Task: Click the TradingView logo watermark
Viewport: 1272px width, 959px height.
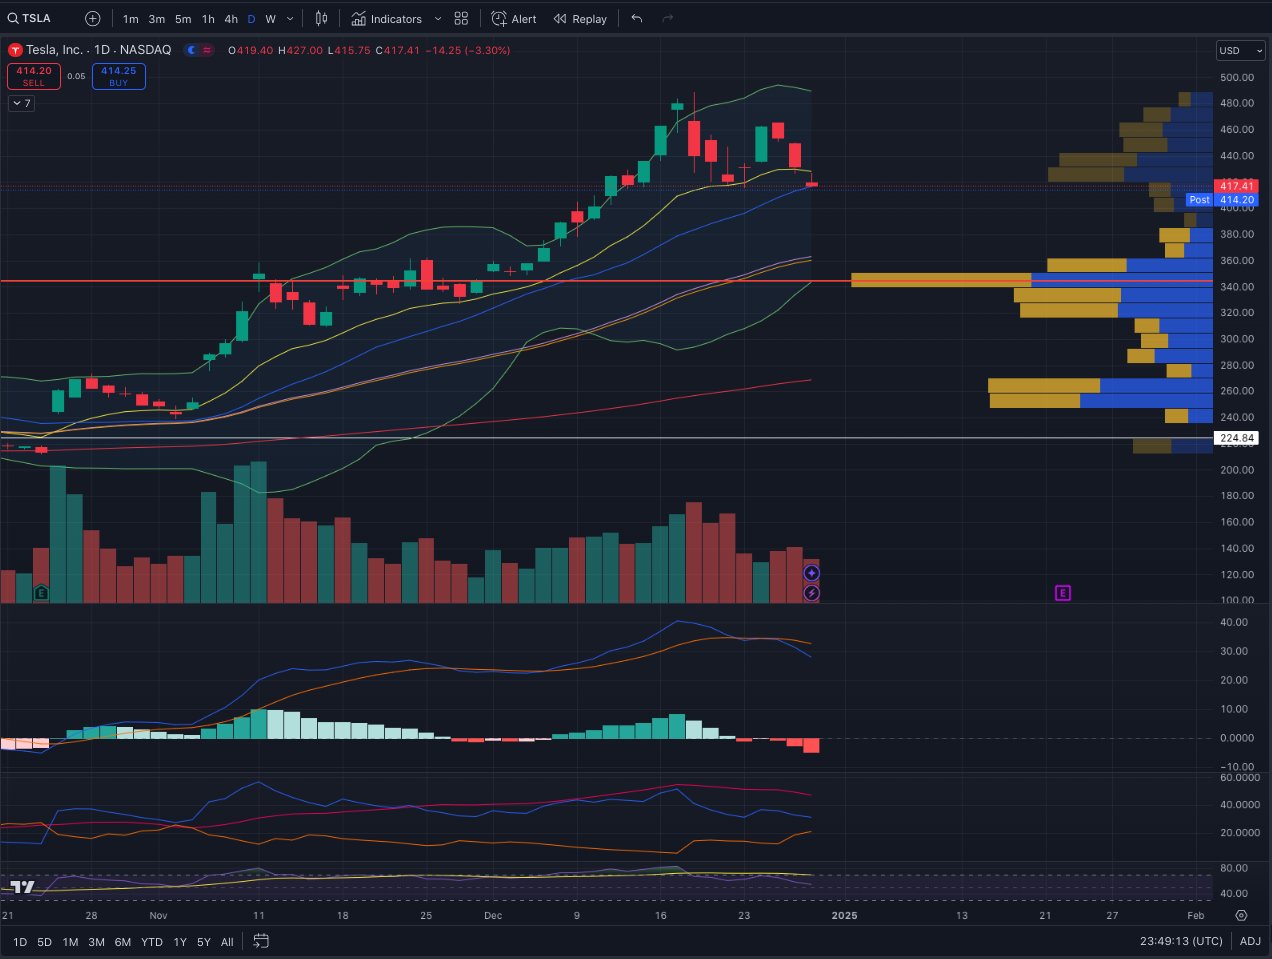Action: [22, 887]
